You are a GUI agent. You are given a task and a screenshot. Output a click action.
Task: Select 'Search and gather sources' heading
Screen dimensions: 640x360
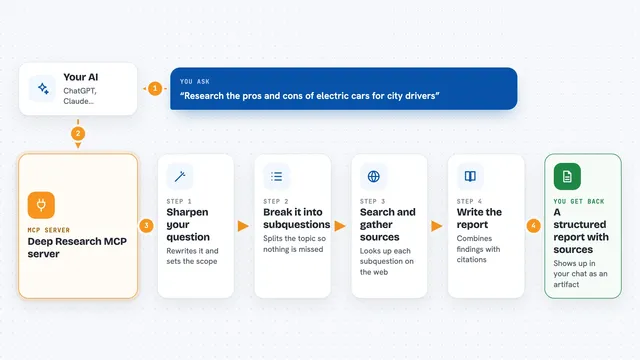387,224
